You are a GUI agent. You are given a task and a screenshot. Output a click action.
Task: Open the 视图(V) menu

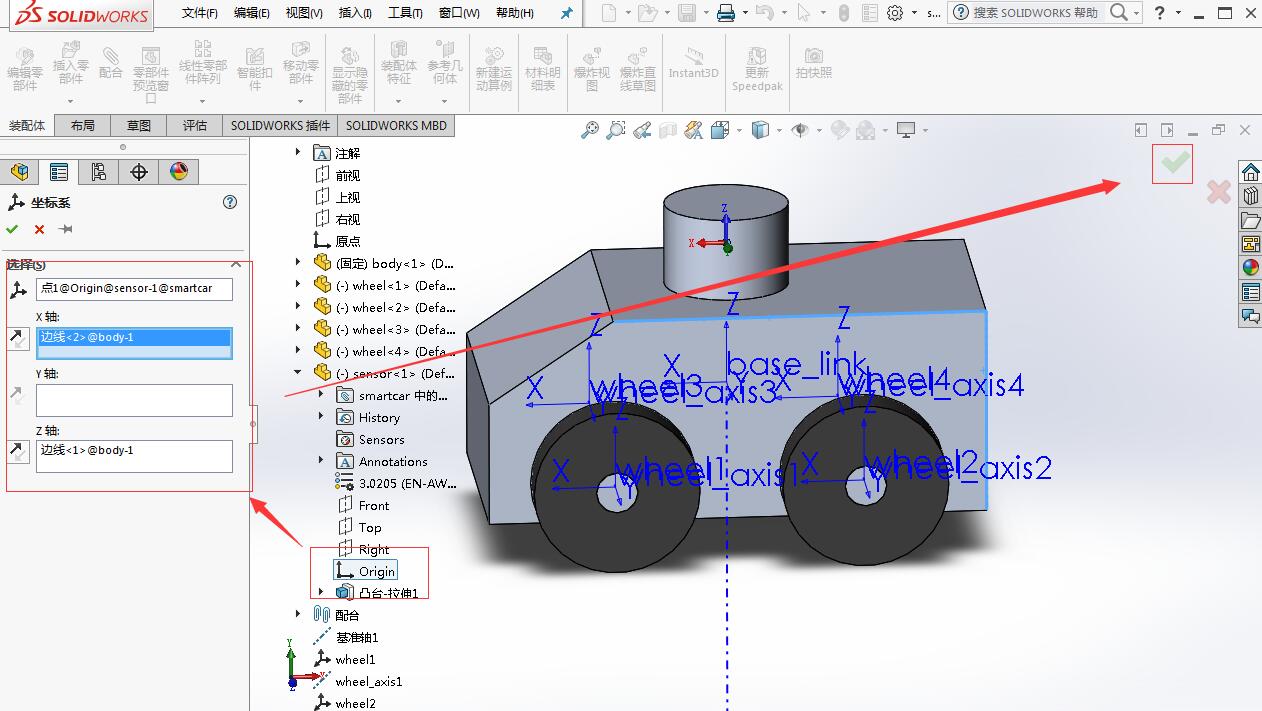(304, 13)
